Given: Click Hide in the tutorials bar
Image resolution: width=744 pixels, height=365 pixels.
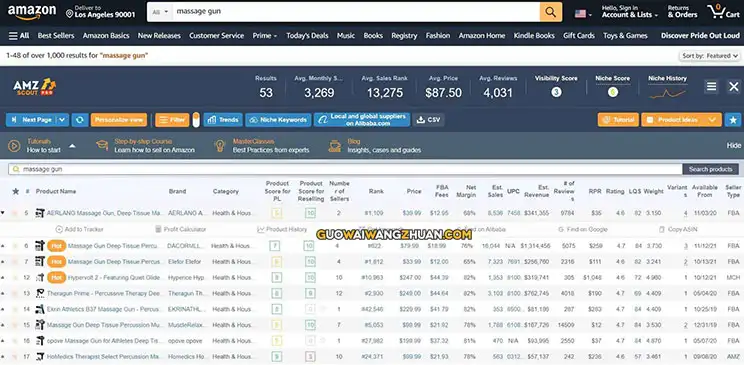Looking at the screenshot, I should coord(734,146).
